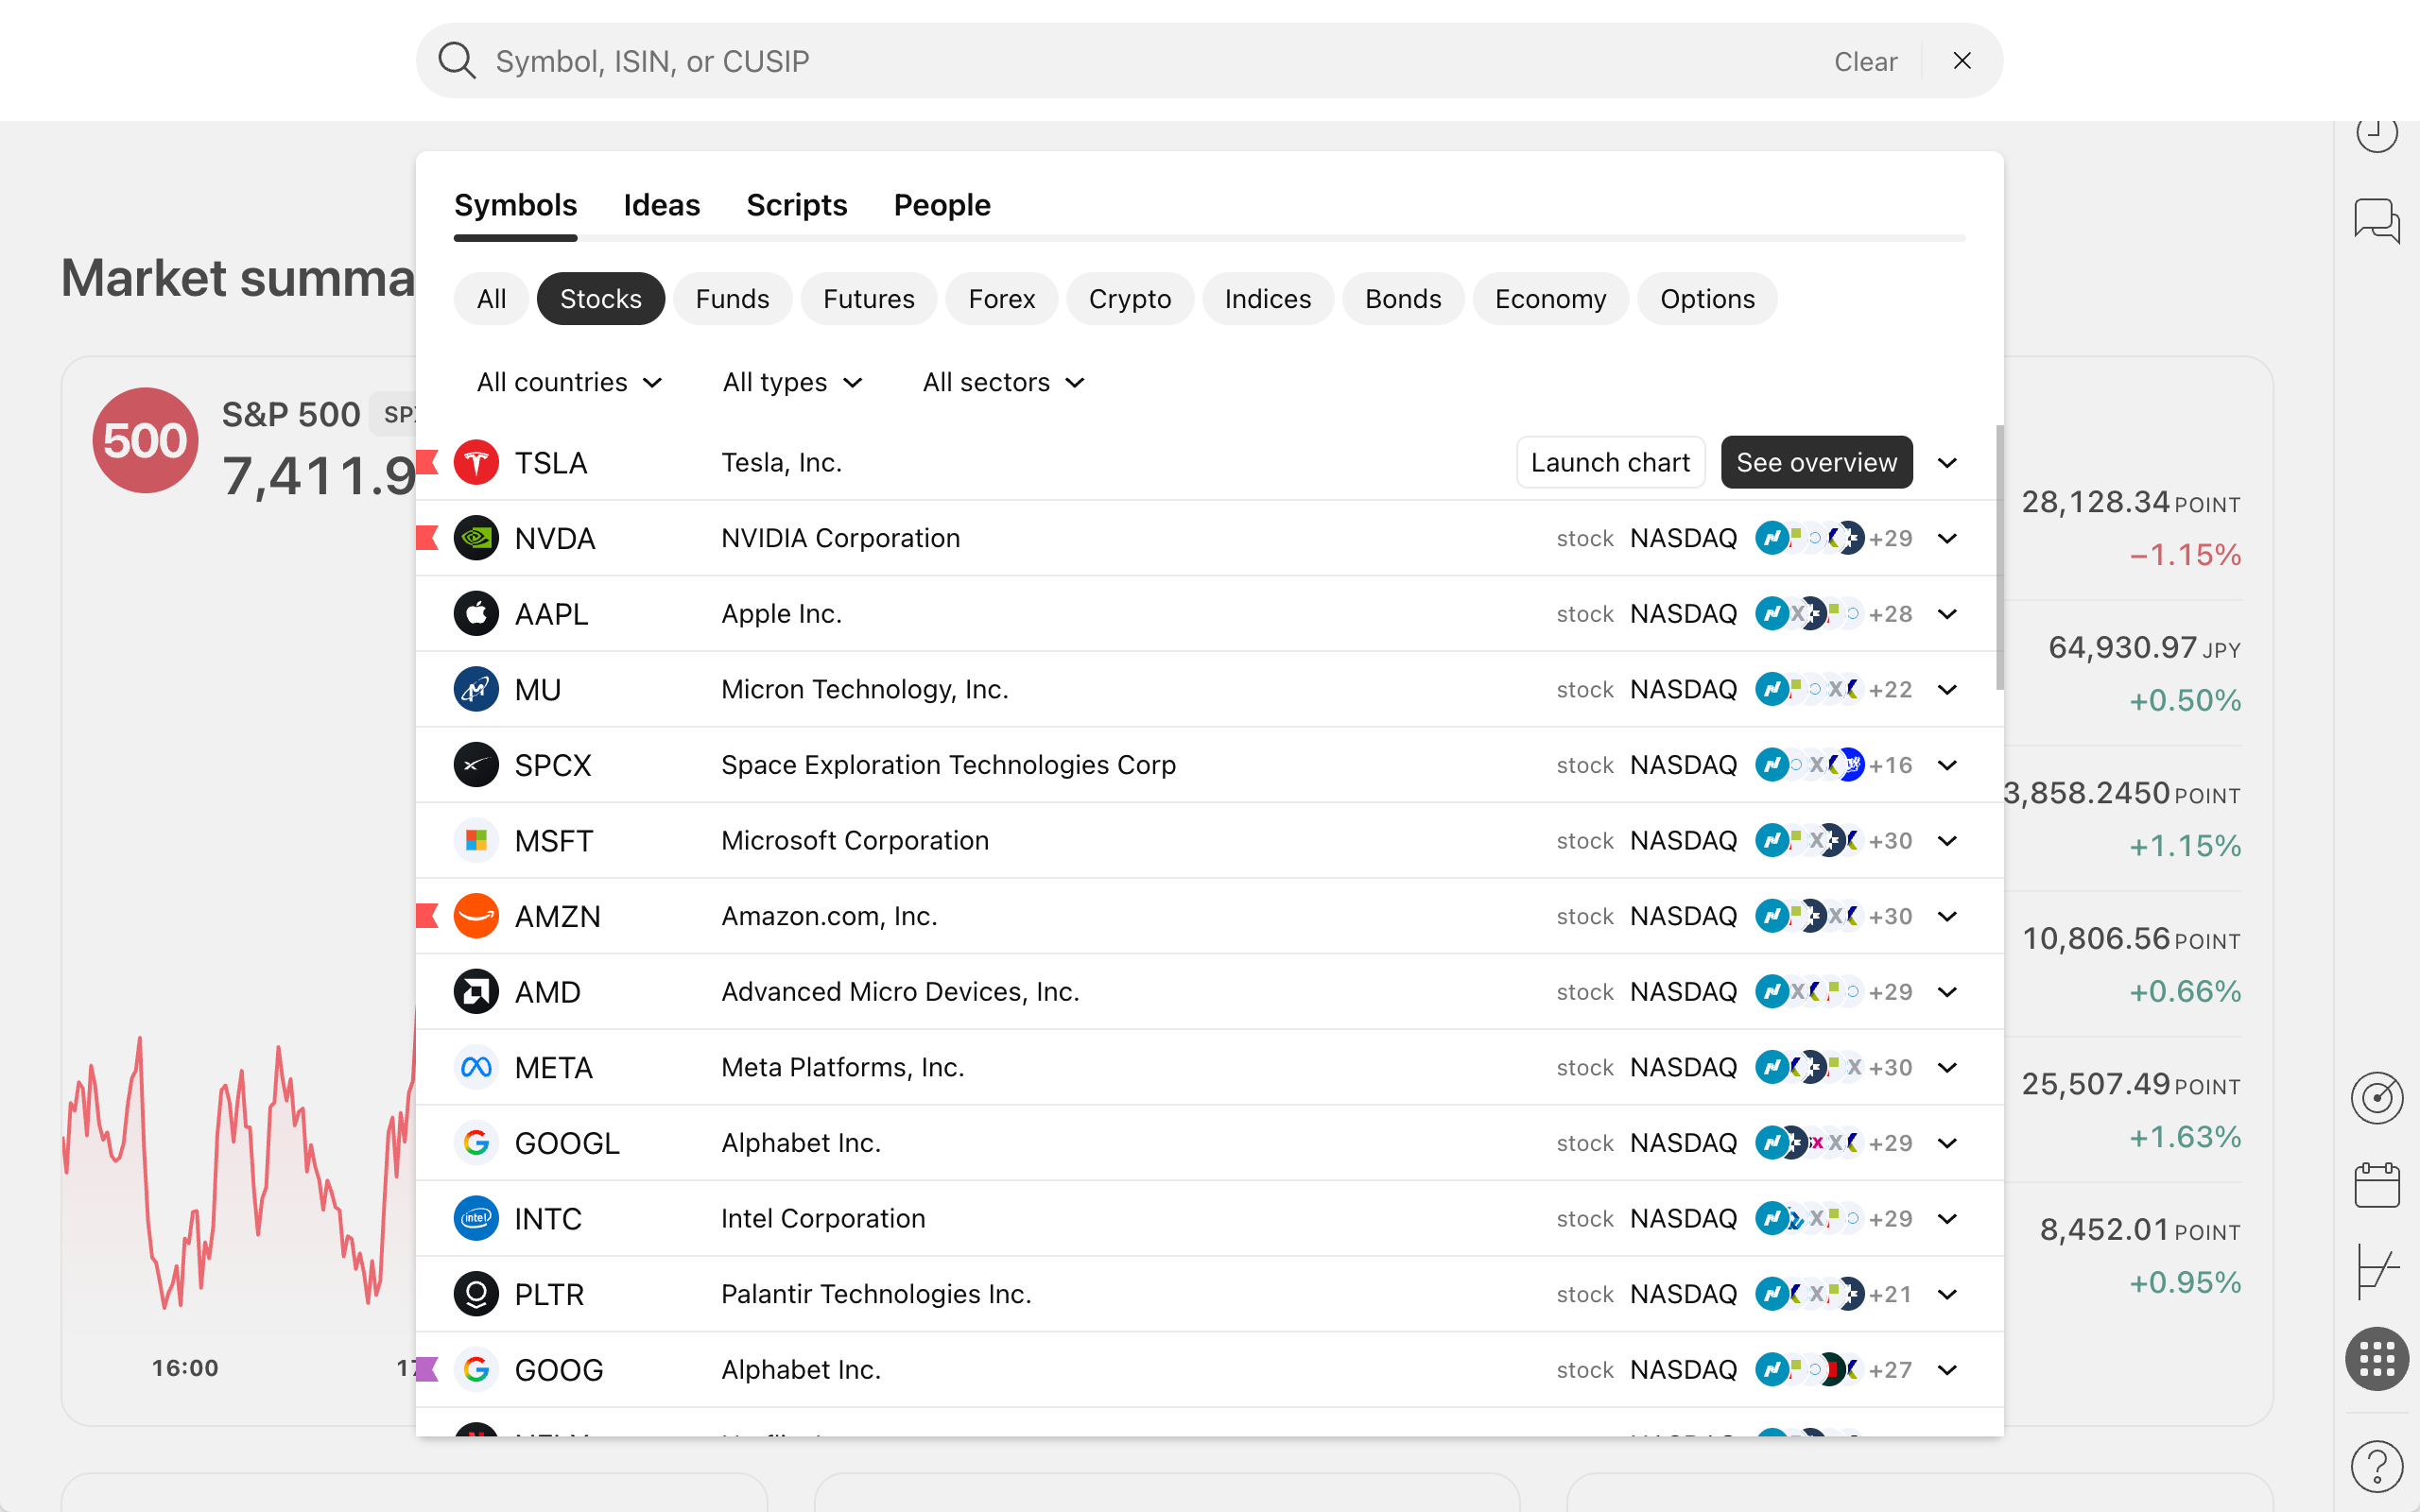The width and height of the screenshot is (2420, 1512).
Task: Expand the NVDA row chevron
Action: (1947, 538)
